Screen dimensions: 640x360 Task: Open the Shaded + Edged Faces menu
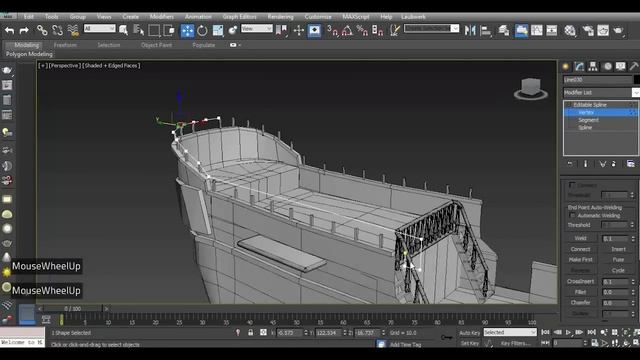[111, 65]
